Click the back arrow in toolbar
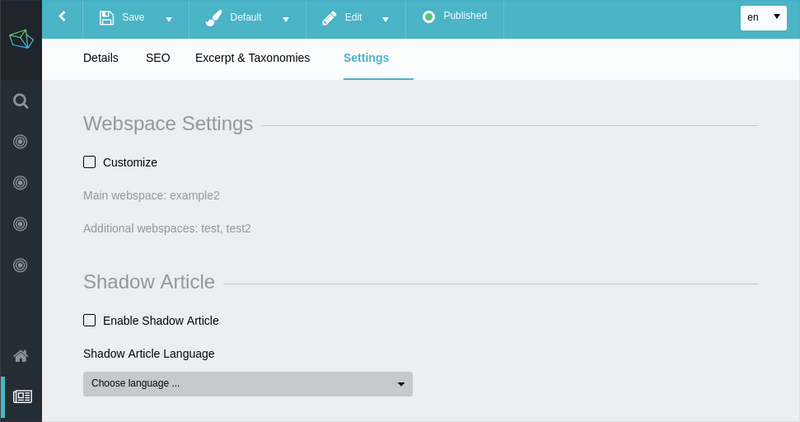 (x=62, y=17)
